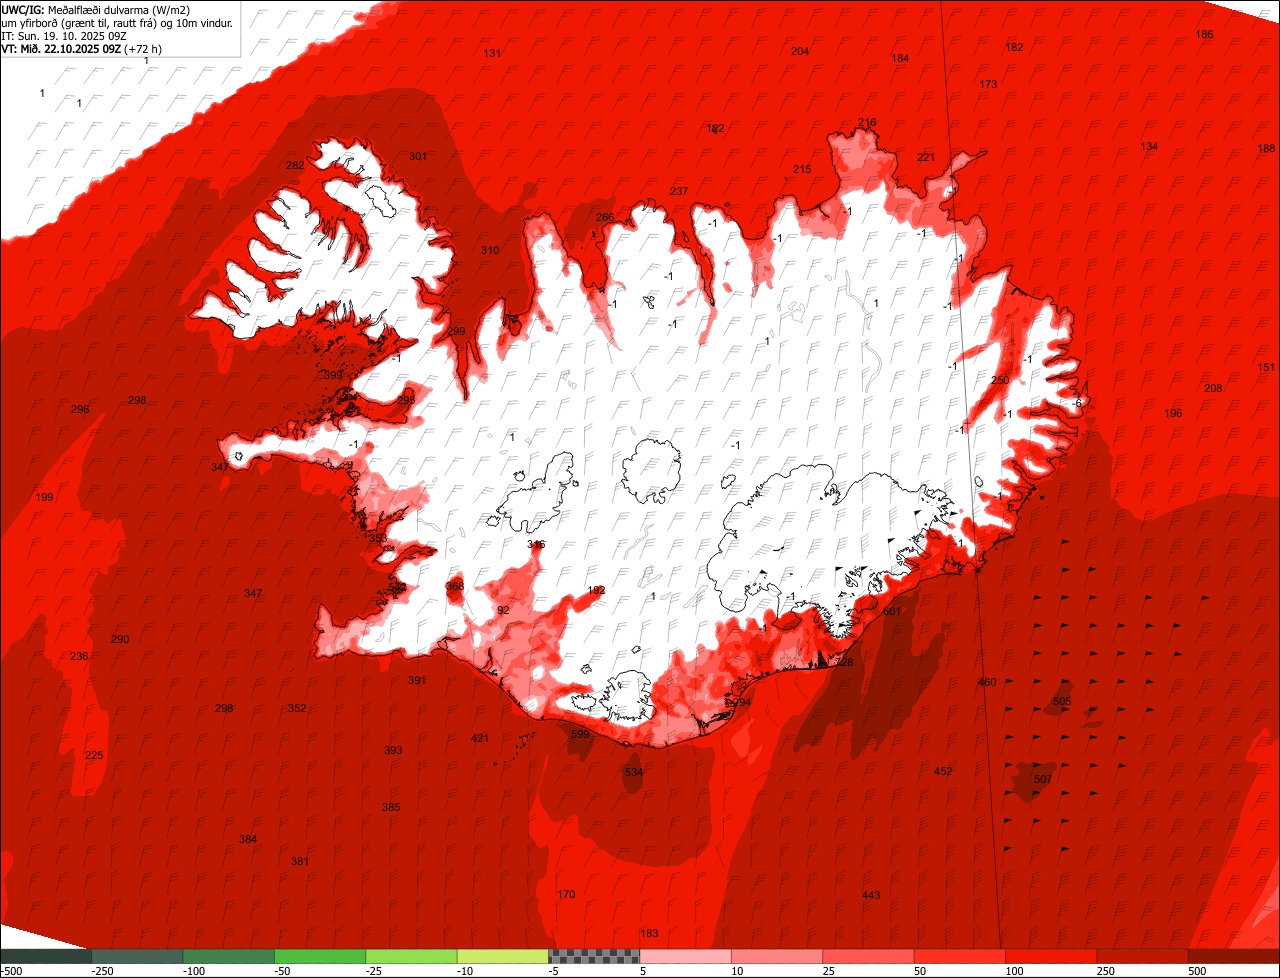Click the map value 505
This screenshot has width=1280, height=978.
click(1062, 702)
